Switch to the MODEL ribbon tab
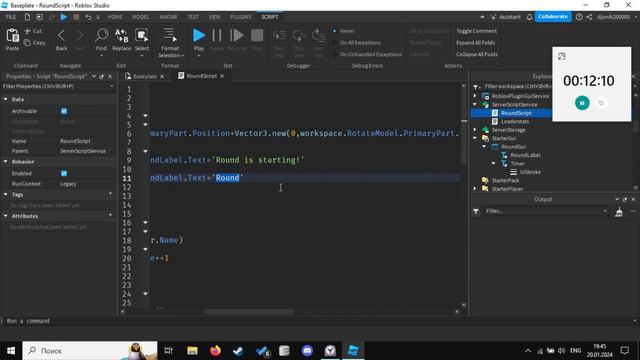This screenshot has width=640, height=360. 140,17
